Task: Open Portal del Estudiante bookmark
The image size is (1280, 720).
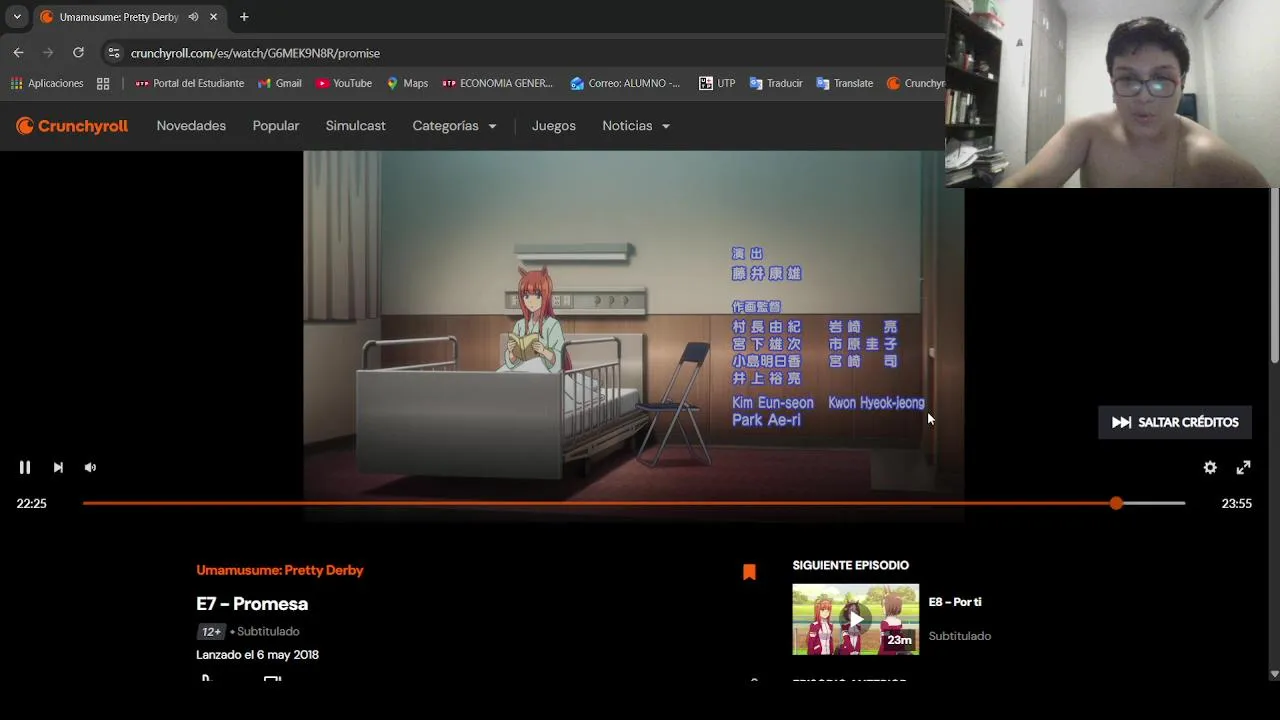Action: pyautogui.click(x=190, y=83)
